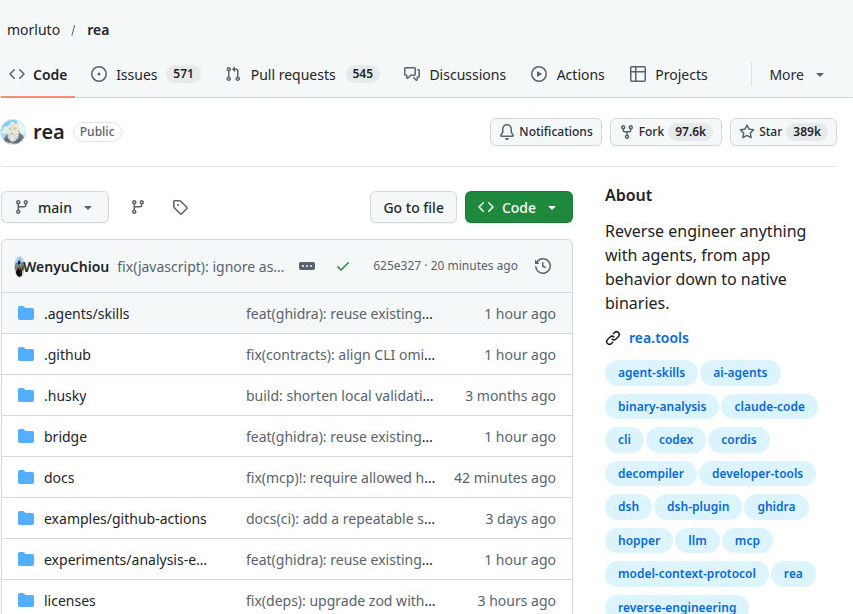853x614 pixels.
Task: Open the Pull requests tab
Action: point(302,75)
